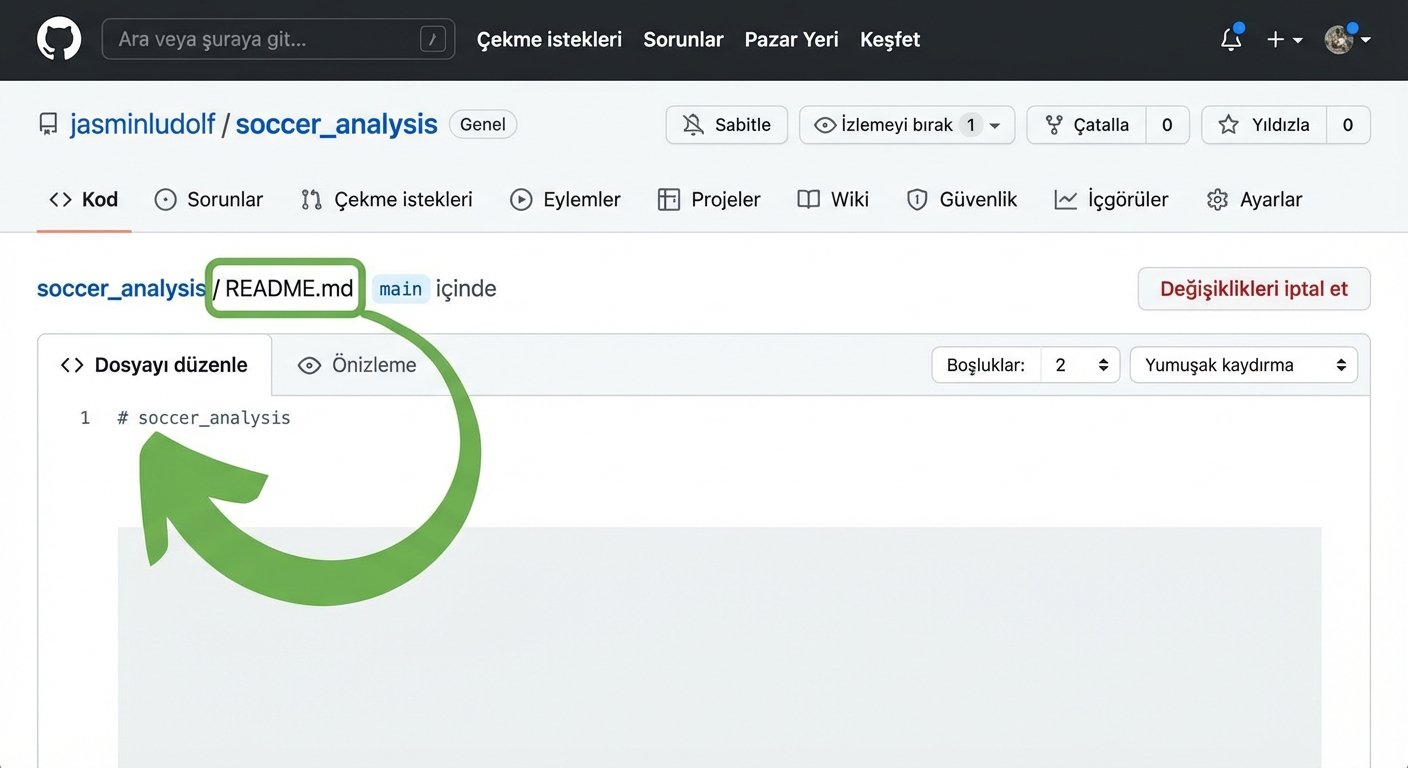Switch to the Önizleme preview tab

[x=357, y=365]
